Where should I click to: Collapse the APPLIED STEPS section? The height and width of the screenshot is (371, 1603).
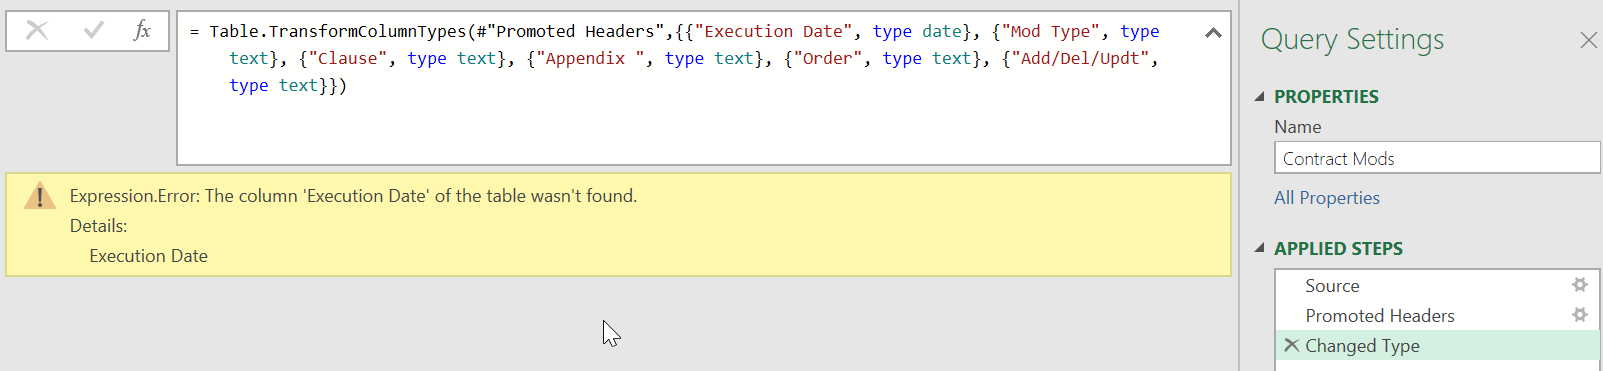(x=1260, y=249)
